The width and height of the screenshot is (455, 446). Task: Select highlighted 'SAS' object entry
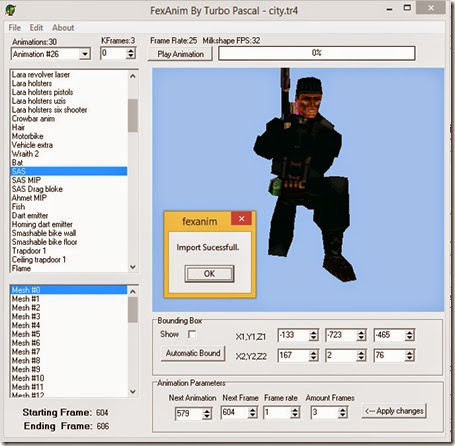pos(69,171)
